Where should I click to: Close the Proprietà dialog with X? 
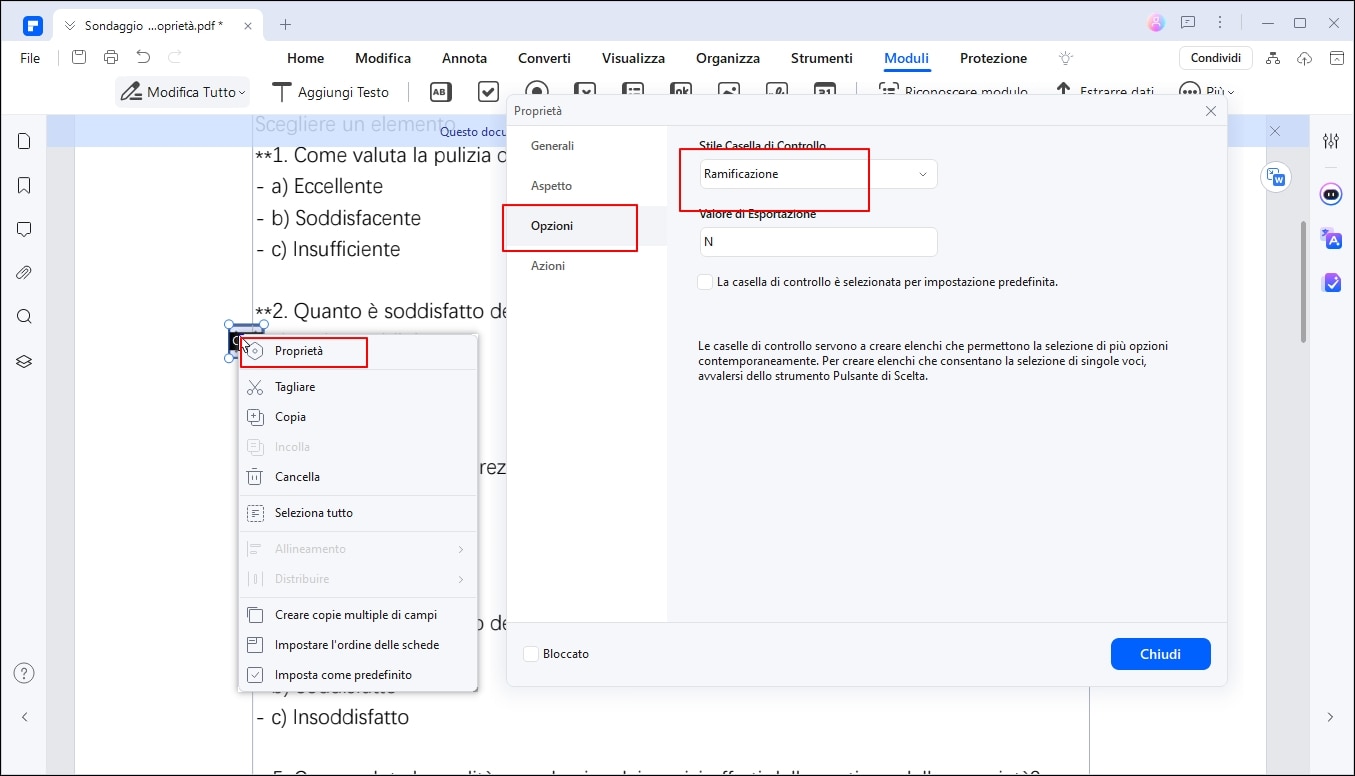[x=1211, y=111]
